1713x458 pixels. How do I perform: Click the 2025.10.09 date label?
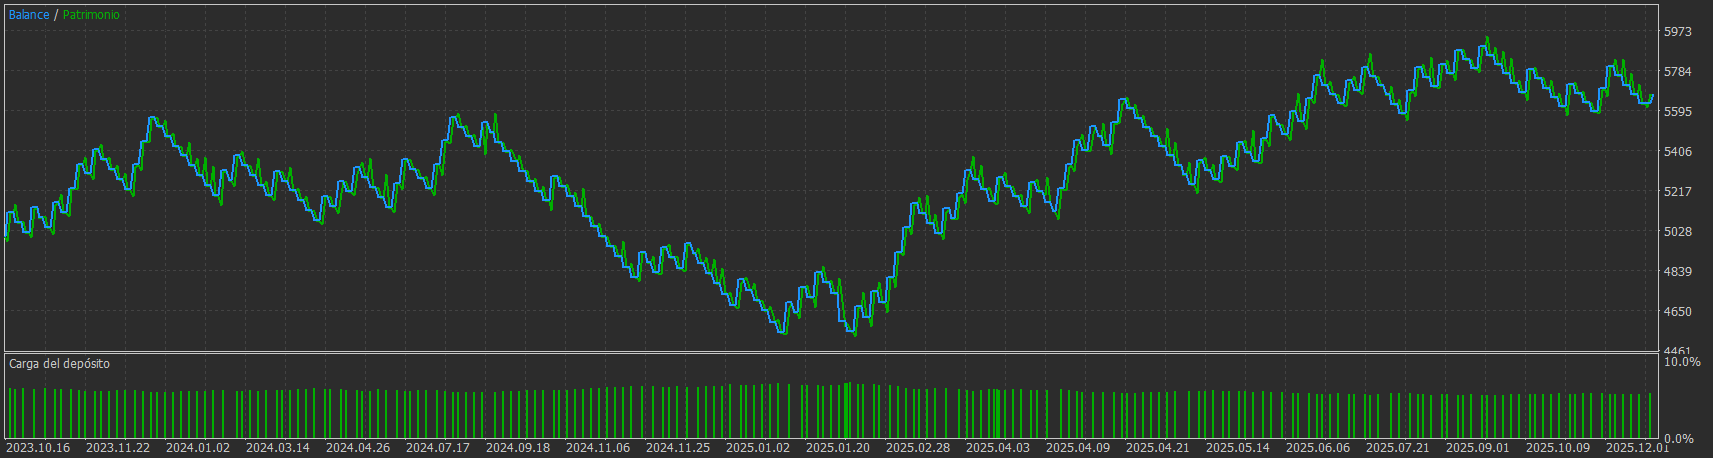(x=1558, y=448)
